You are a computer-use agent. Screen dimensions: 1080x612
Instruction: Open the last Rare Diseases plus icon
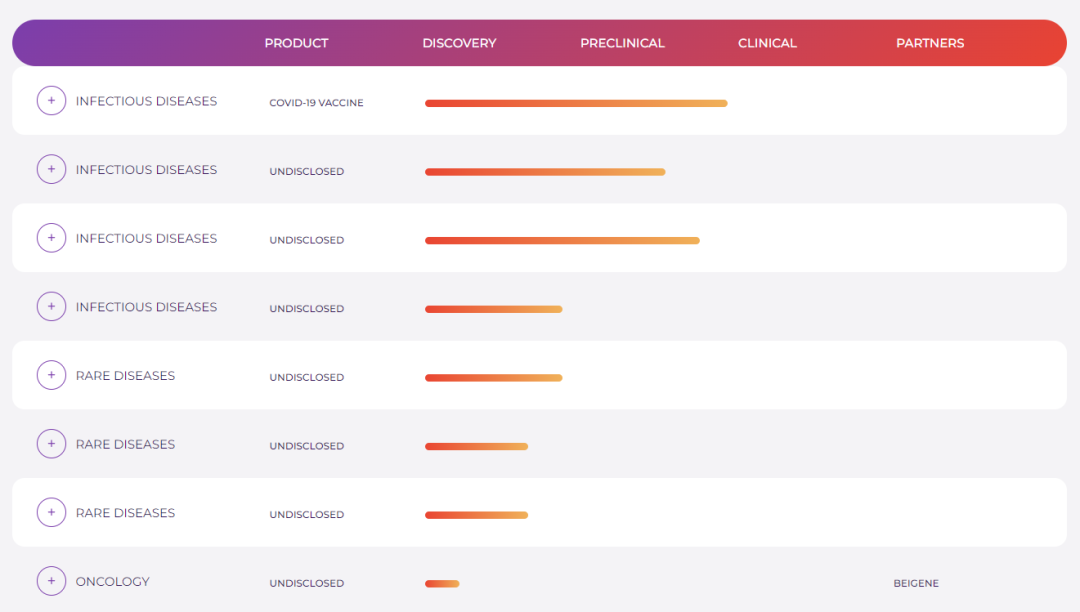[51, 512]
